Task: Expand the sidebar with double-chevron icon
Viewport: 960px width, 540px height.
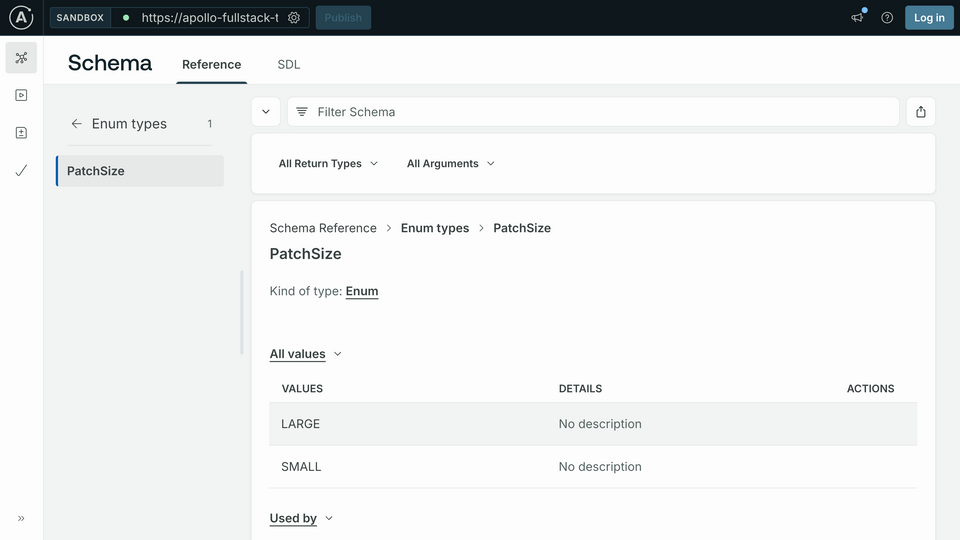Action: coord(21,519)
